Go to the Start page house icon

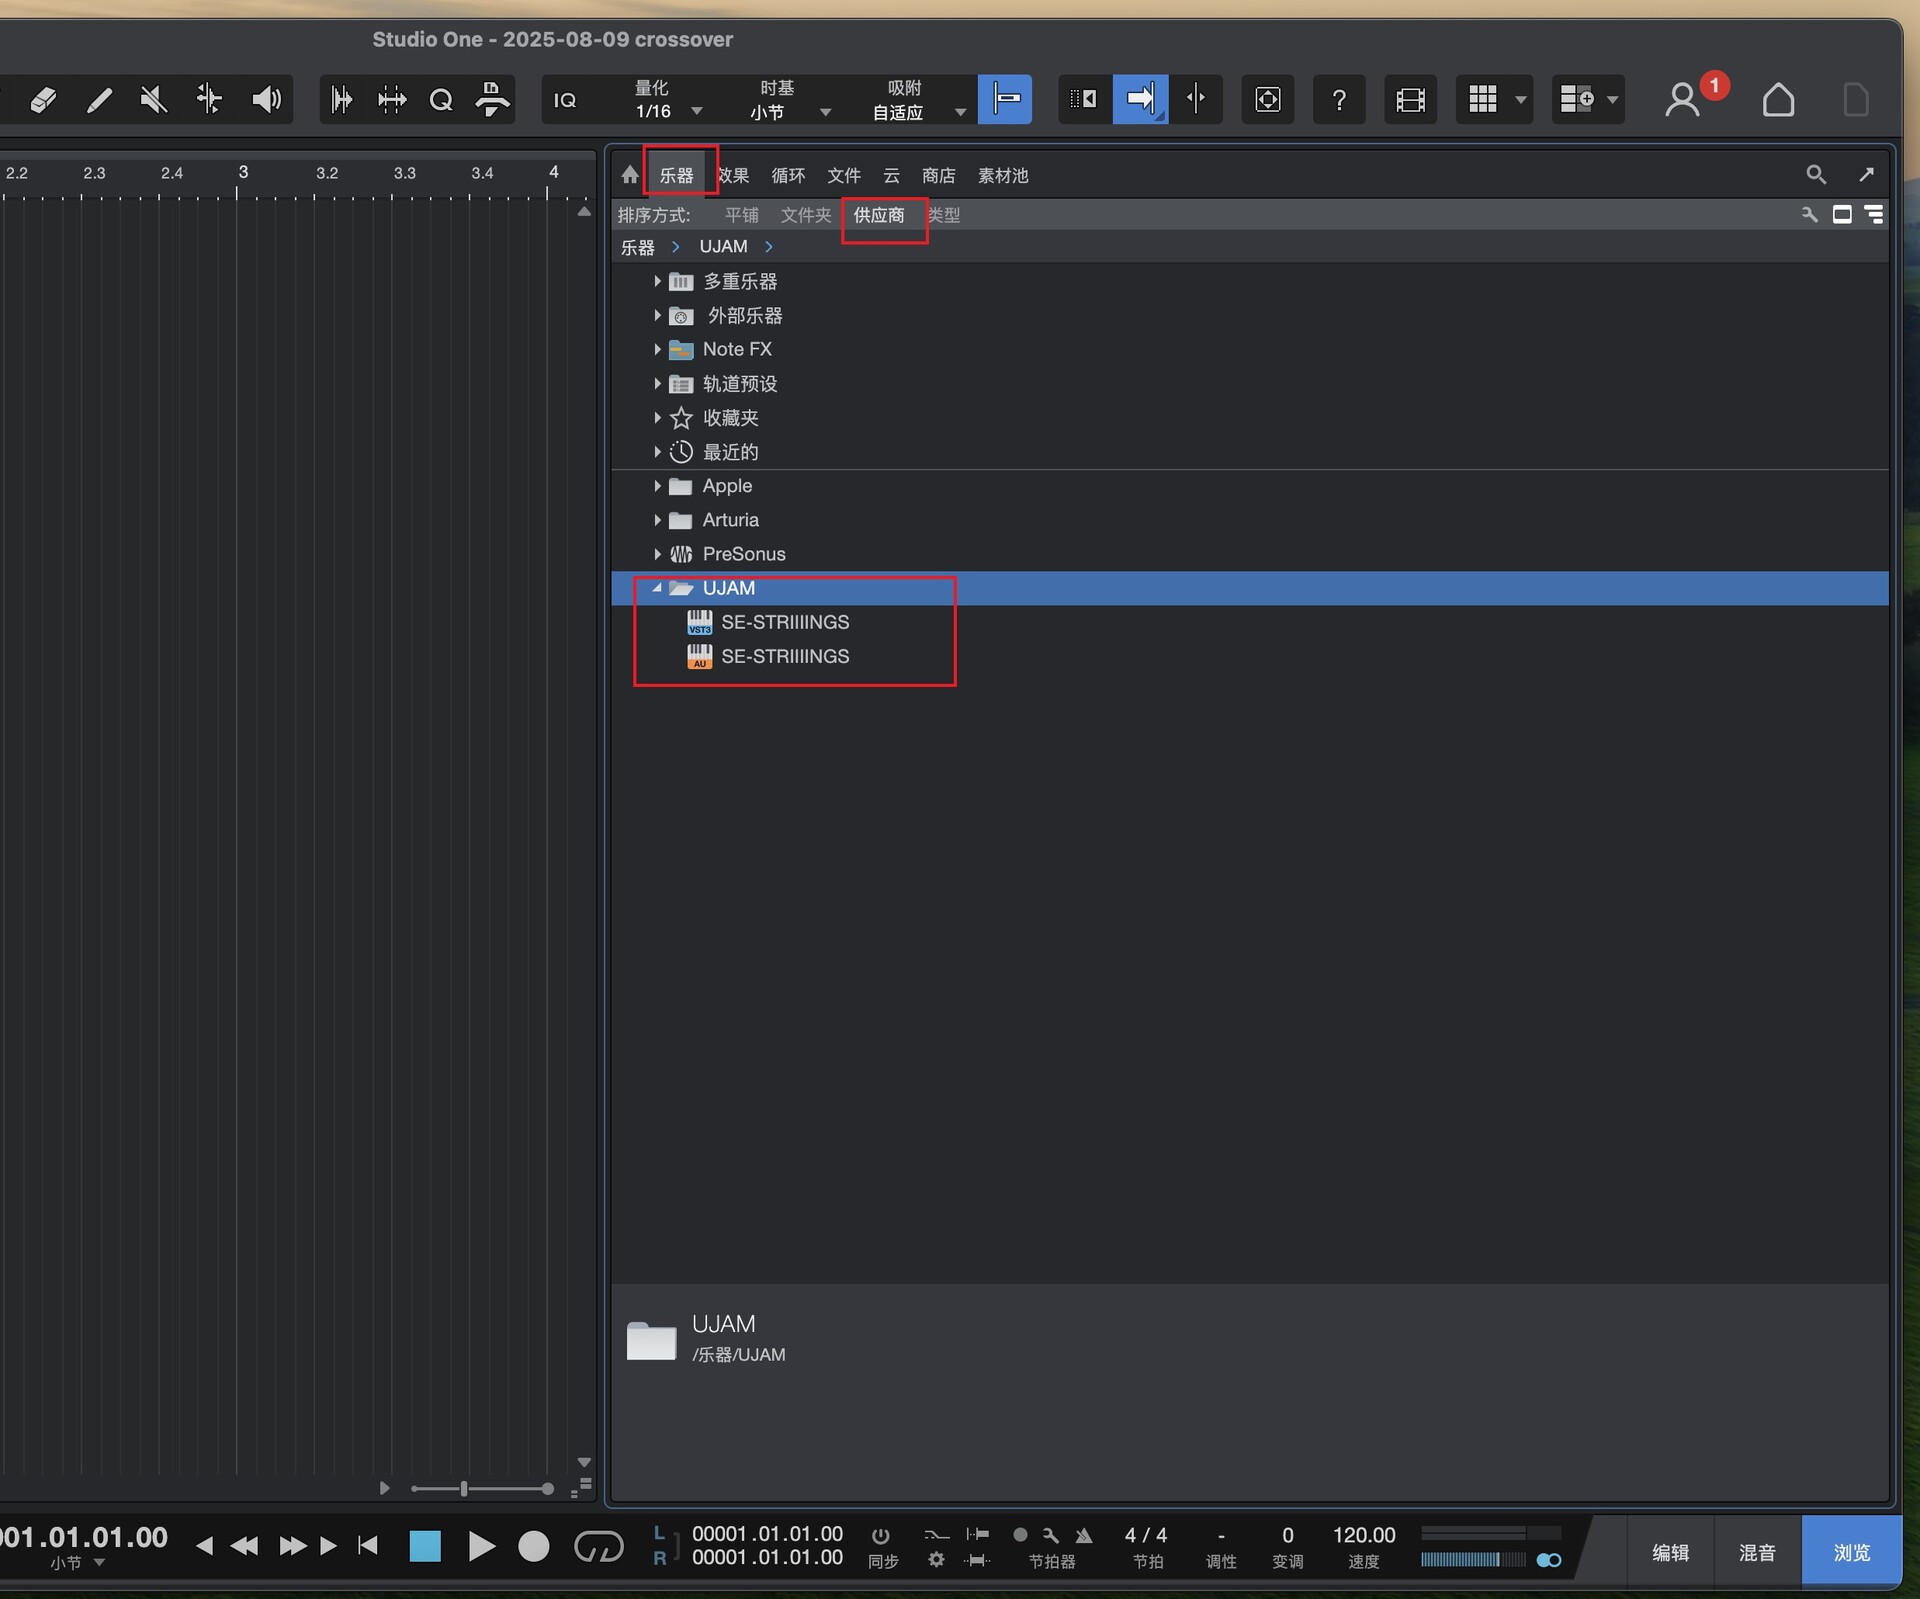[1778, 99]
